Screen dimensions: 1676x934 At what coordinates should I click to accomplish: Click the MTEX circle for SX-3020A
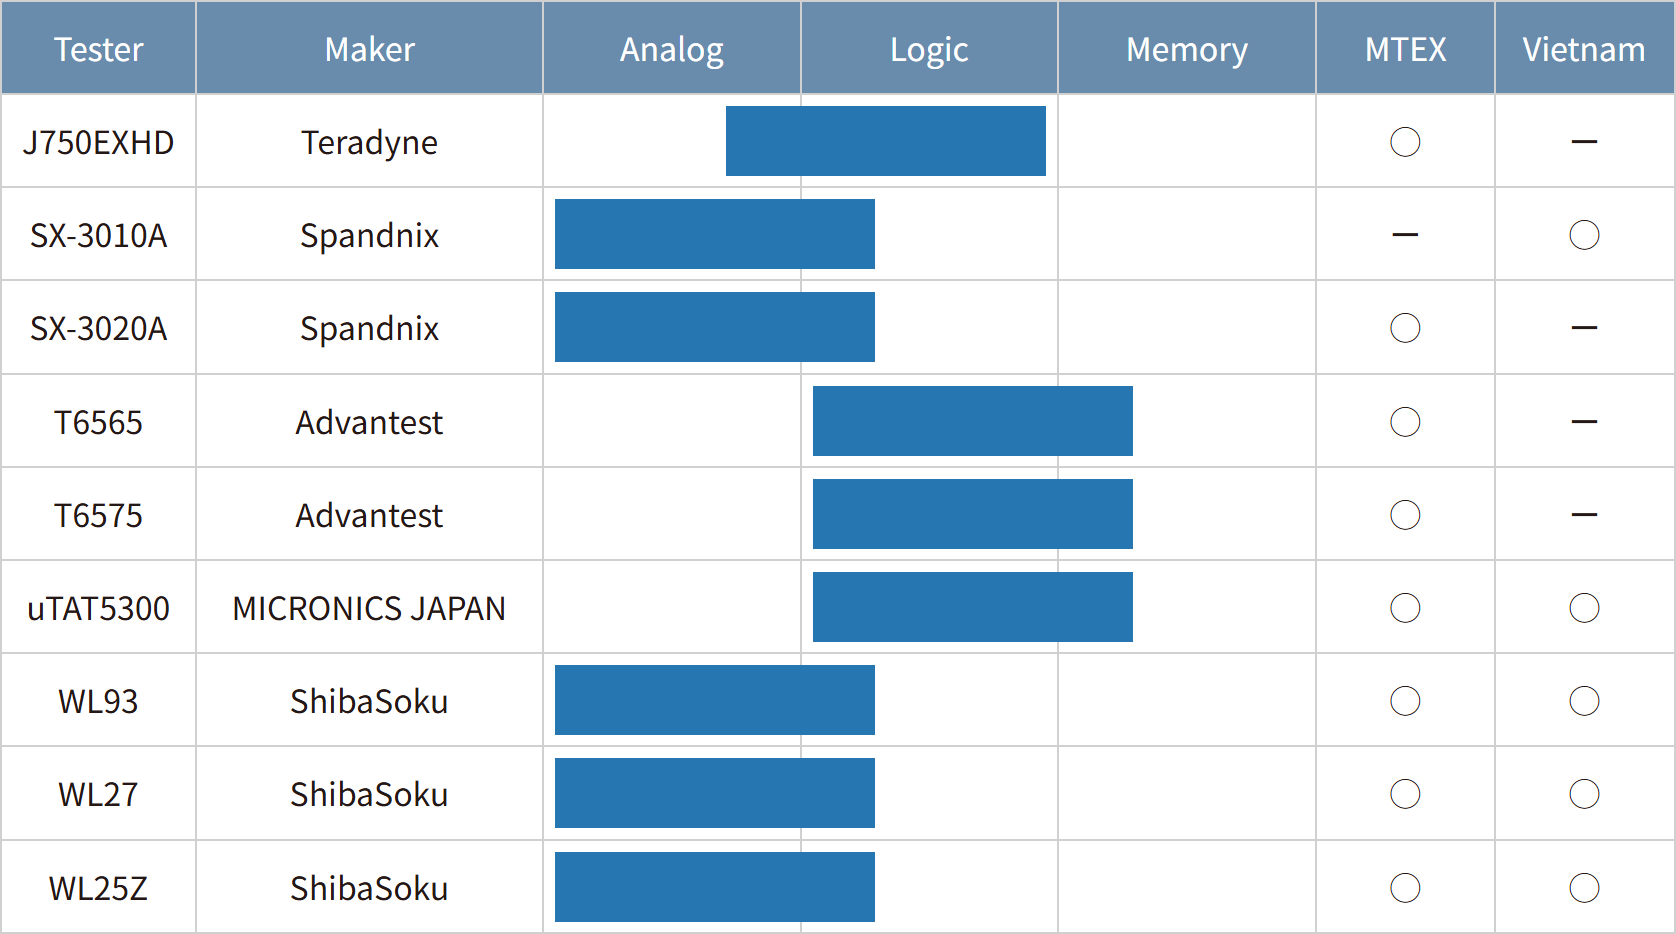pyautogui.click(x=1405, y=328)
